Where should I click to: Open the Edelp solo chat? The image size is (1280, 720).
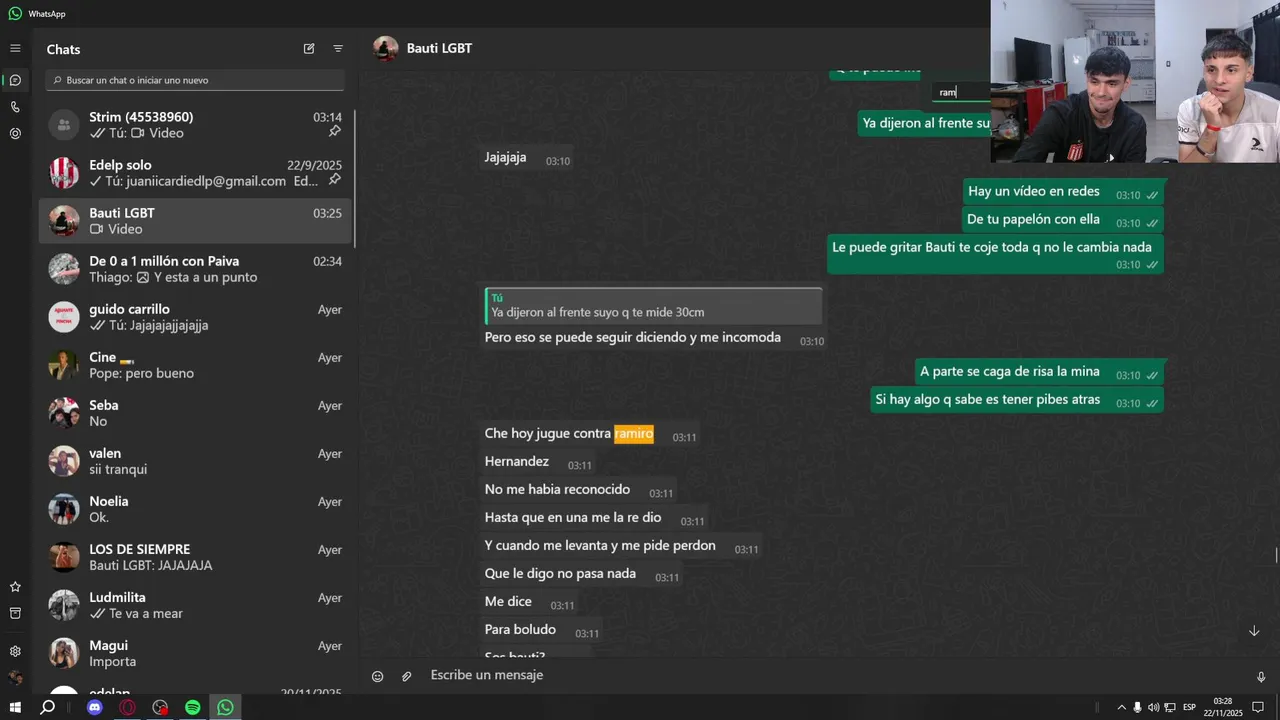196,173
